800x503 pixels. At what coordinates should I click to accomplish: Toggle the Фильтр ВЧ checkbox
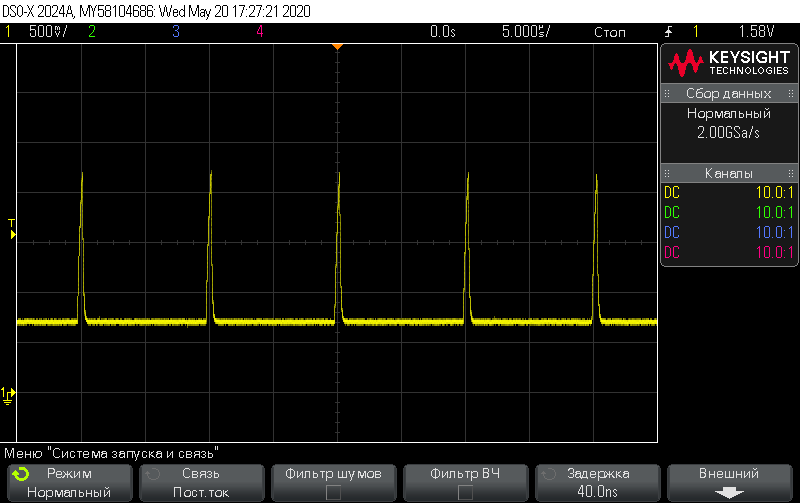[x=465, y=493]
